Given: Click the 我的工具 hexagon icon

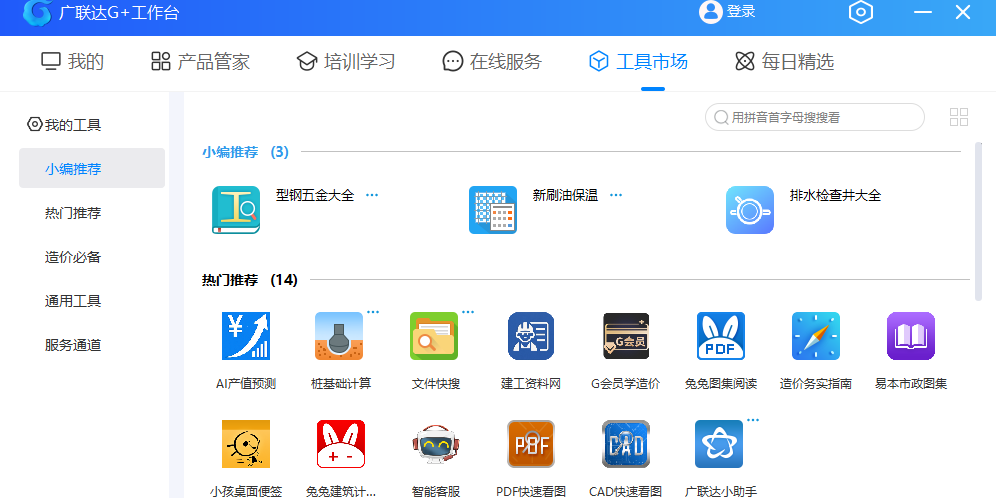Looking at the screenshot, I should pos(35,124).
